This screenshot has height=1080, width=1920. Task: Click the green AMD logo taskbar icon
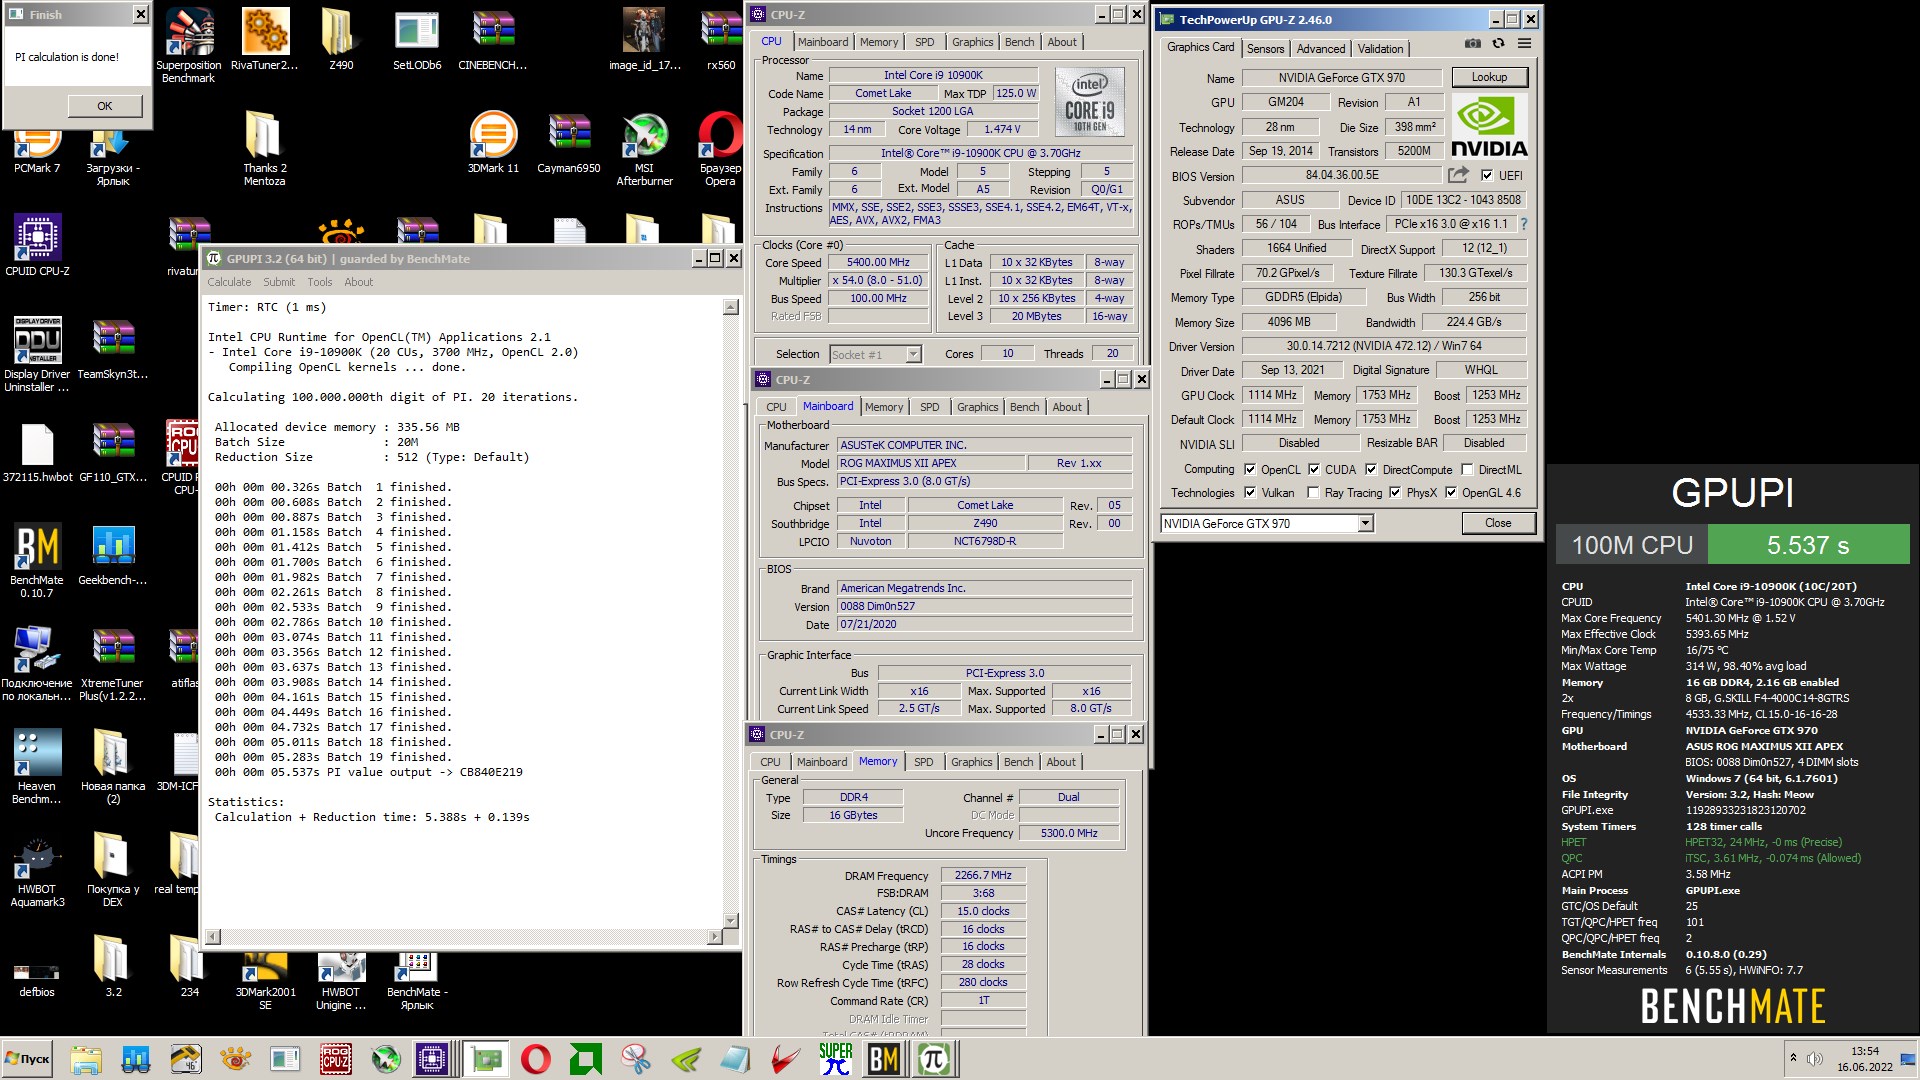coord(586,1059)
